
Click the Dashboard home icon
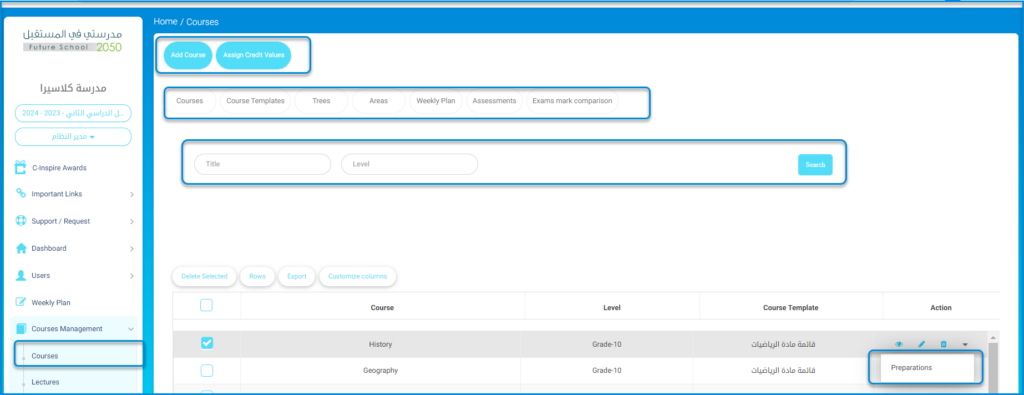pyautogui.click(x=20, y=248)
